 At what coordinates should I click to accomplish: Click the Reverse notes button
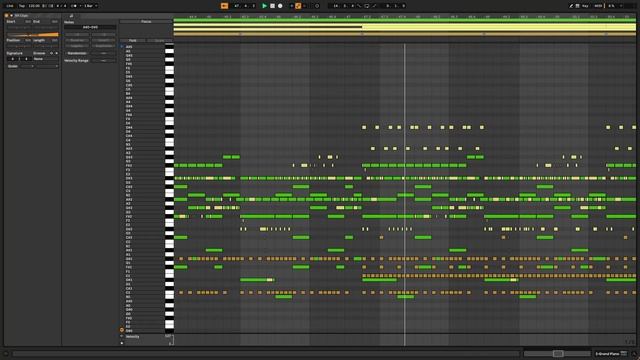[x=77, y=40]
